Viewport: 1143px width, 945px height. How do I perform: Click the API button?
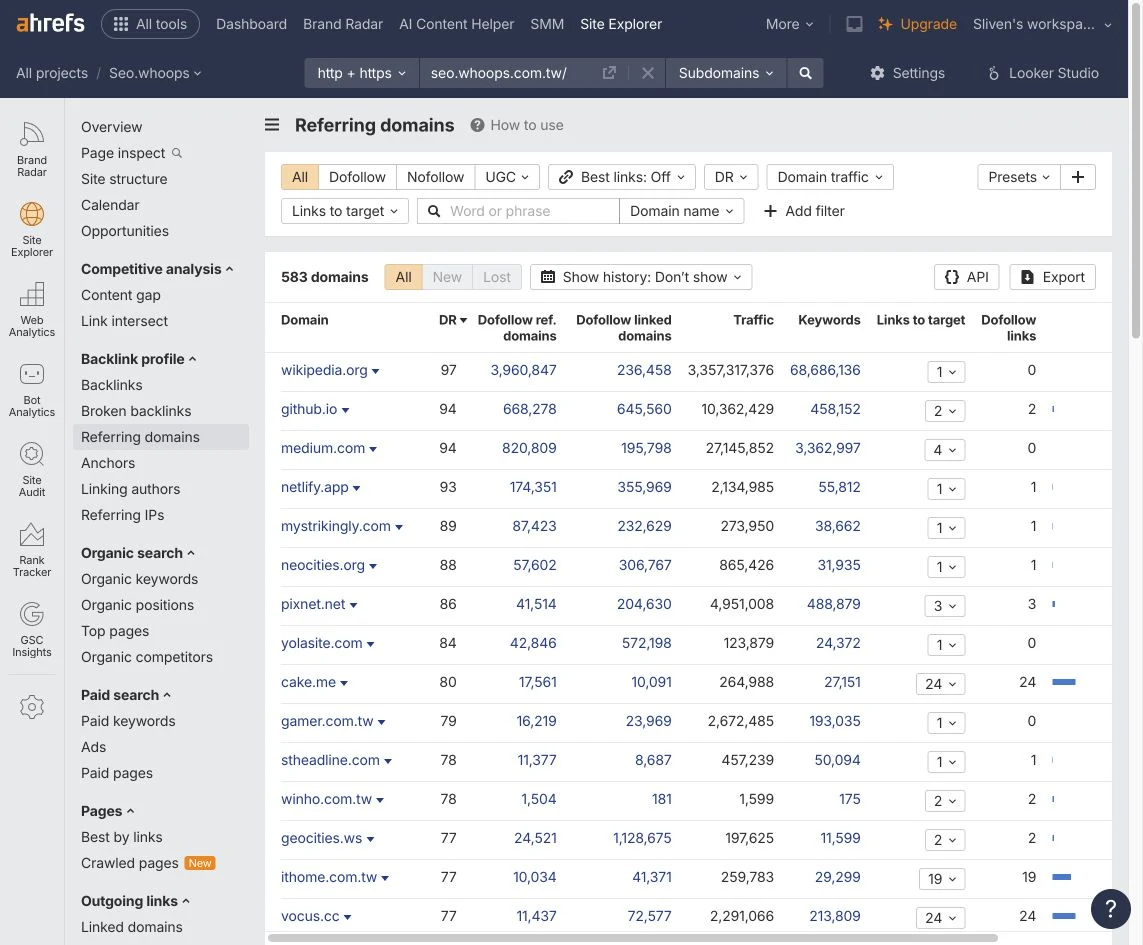click(966, 277)
